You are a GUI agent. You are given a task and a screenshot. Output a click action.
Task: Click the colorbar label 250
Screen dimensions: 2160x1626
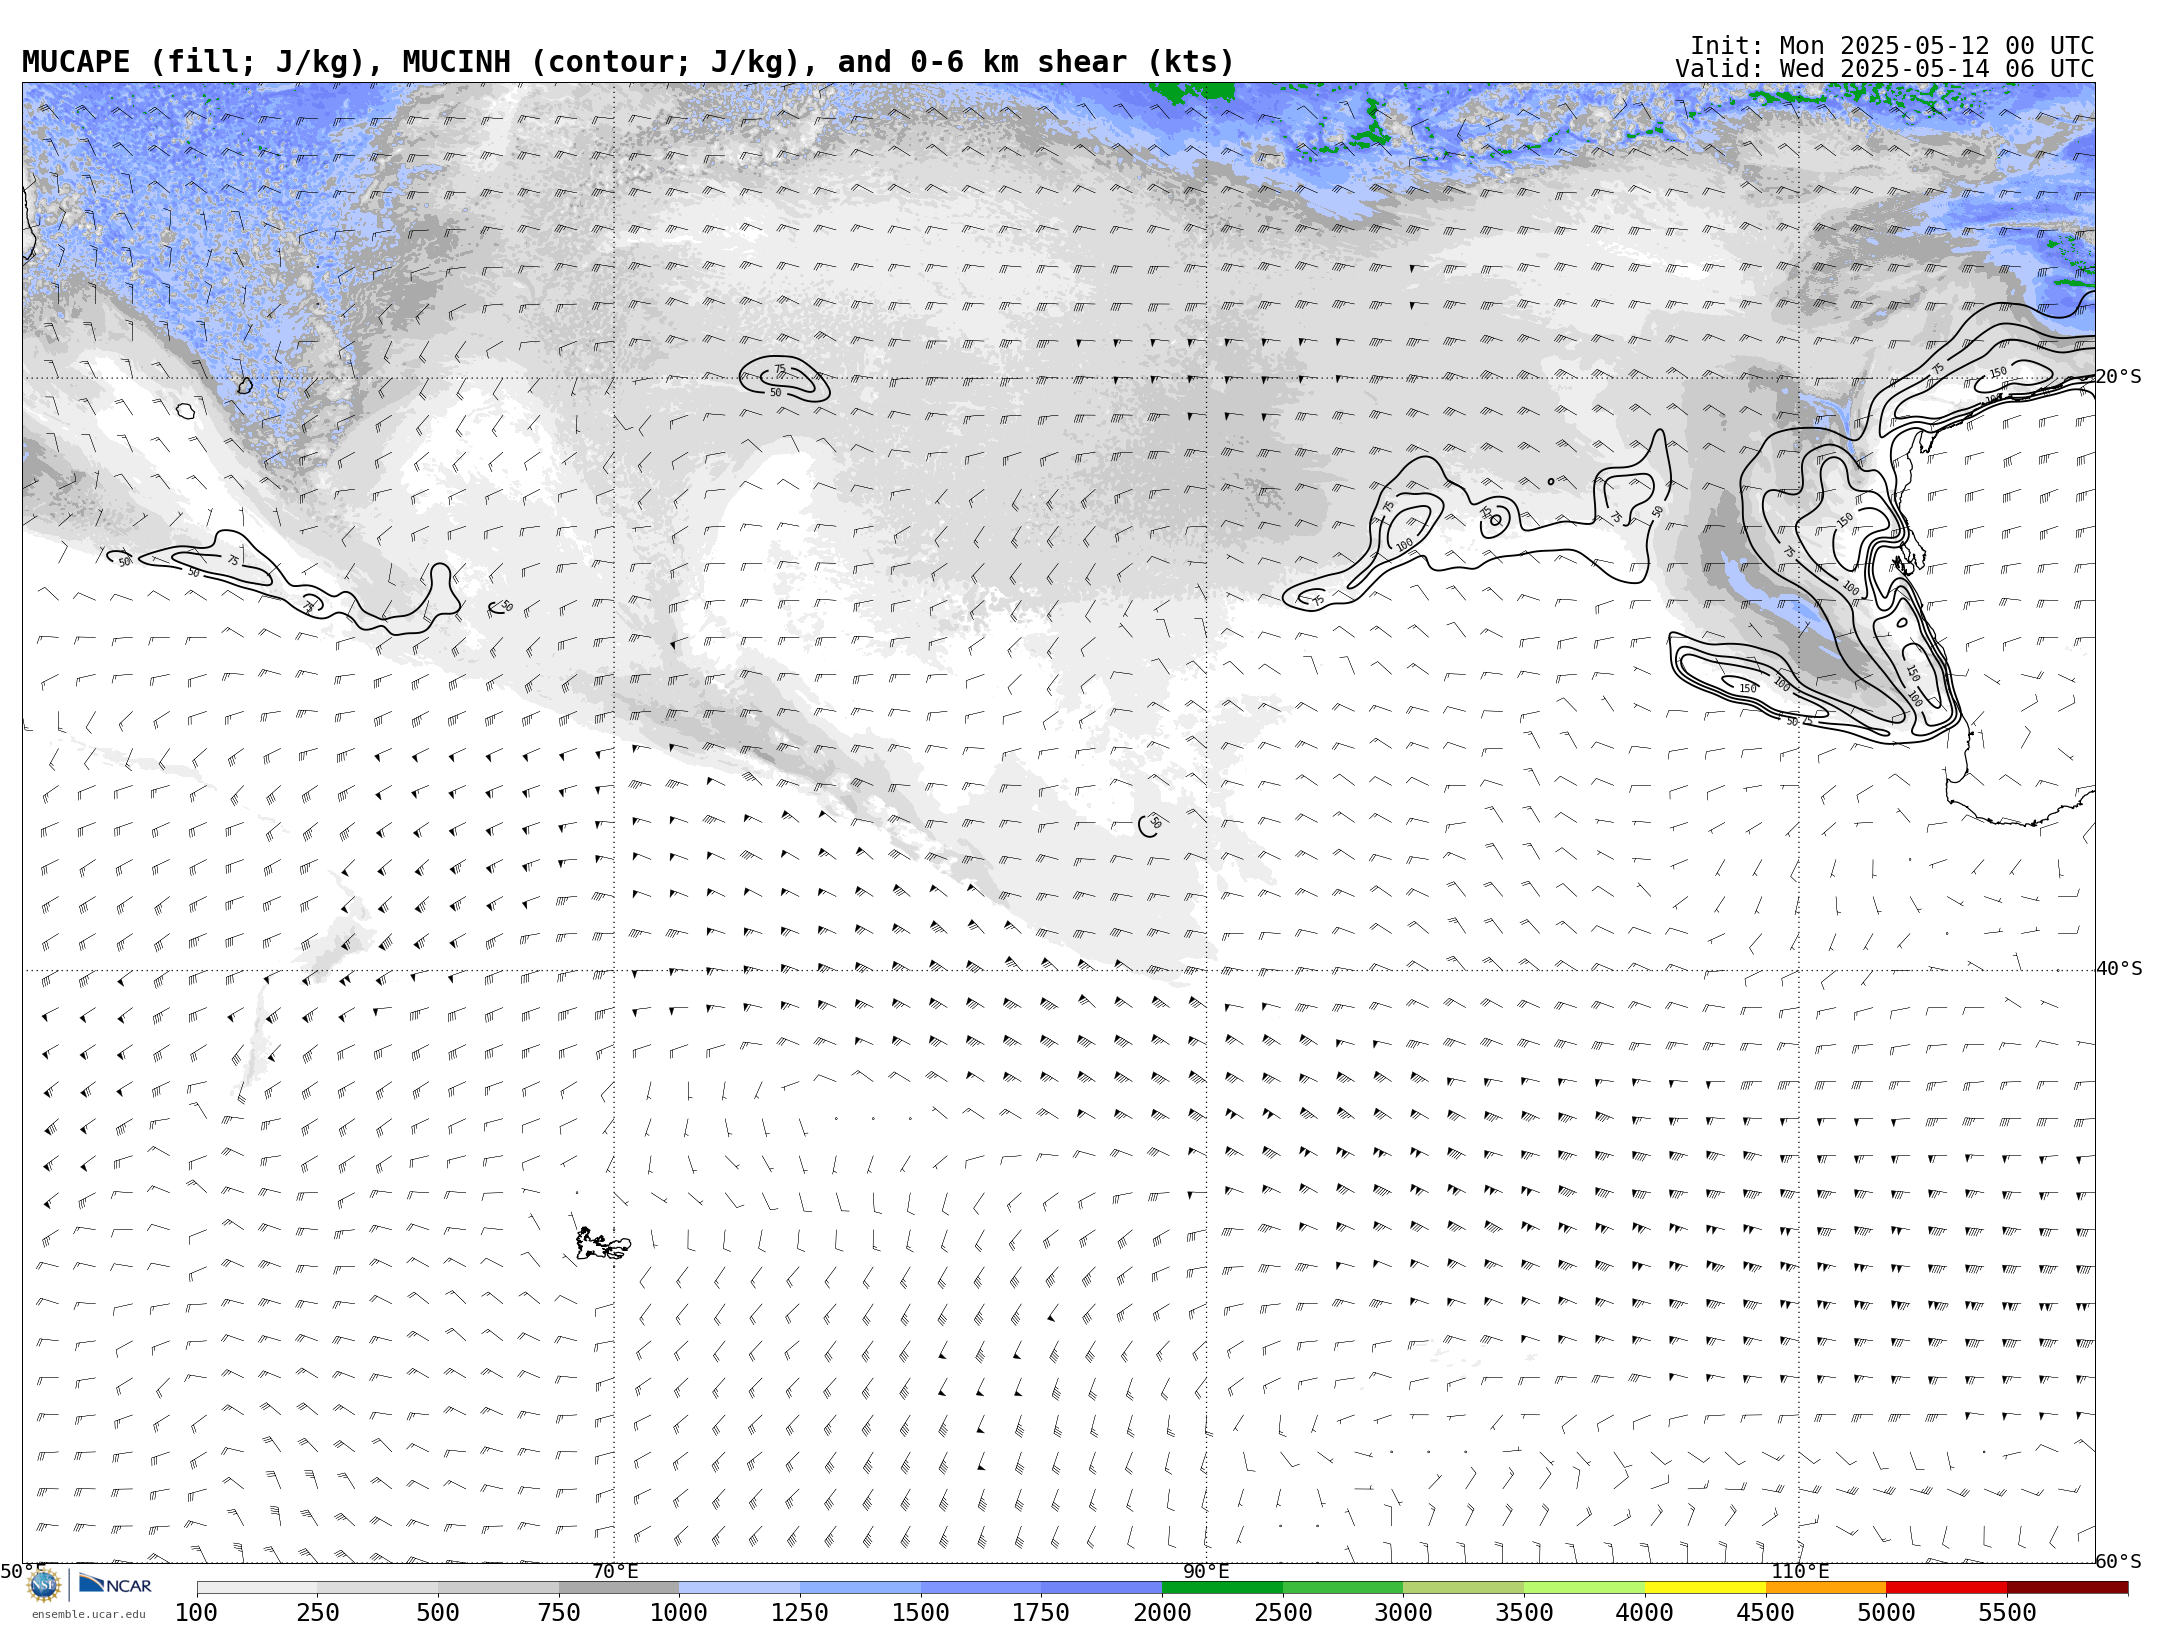[x=318, y=1613]
